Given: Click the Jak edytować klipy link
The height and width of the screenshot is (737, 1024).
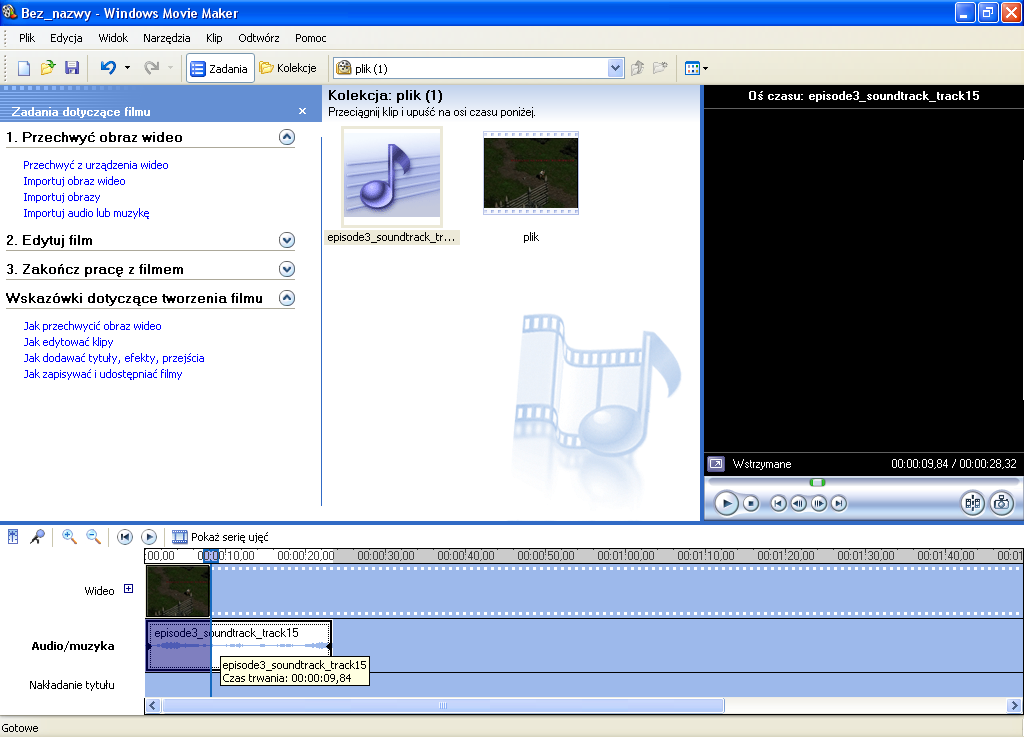Looking at the screenshot, I should pos(68,342).
